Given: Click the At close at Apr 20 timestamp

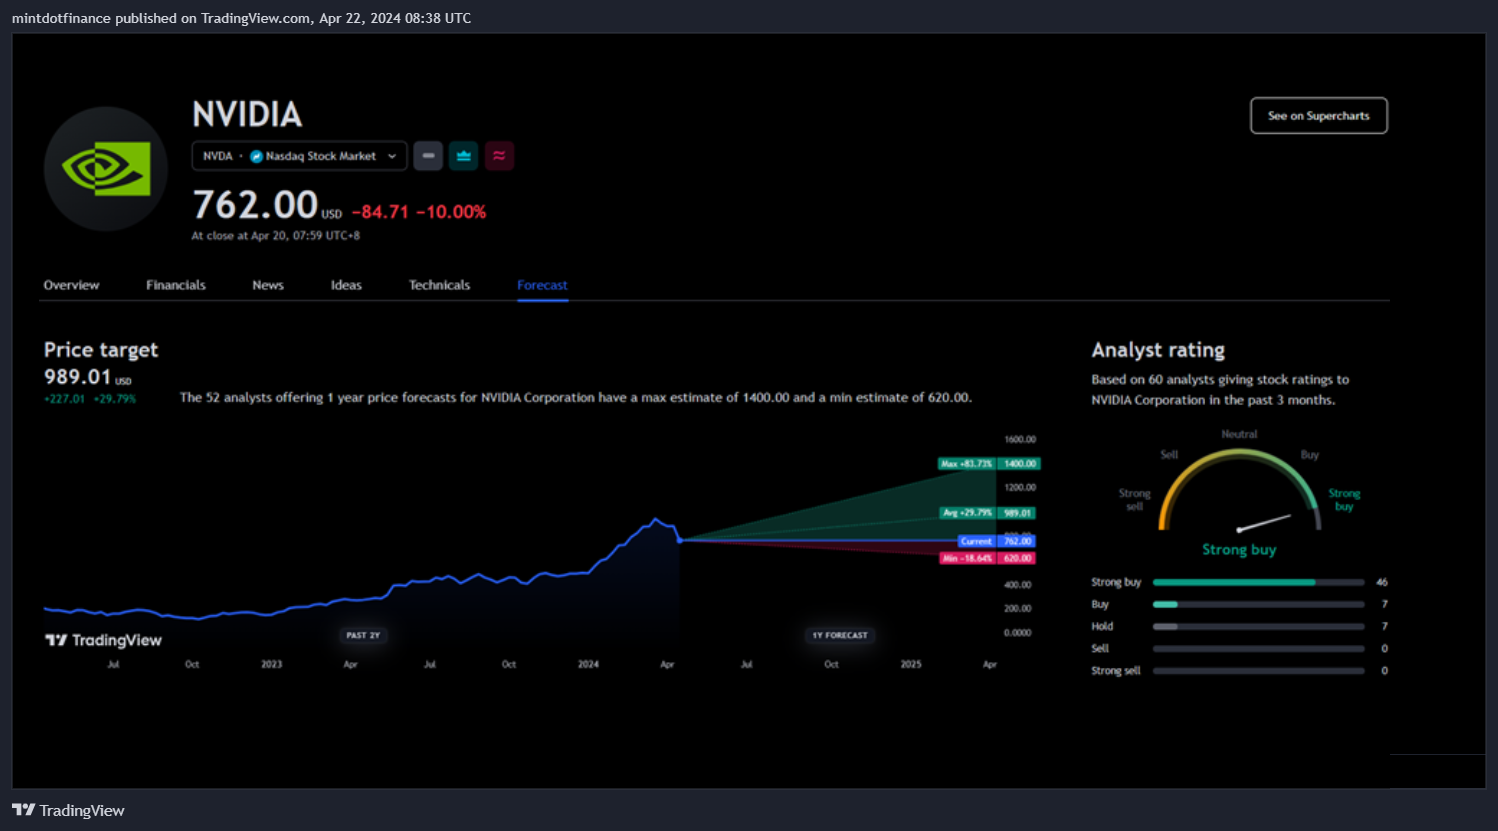Looking at the screenshot, I should coord(275,236).
